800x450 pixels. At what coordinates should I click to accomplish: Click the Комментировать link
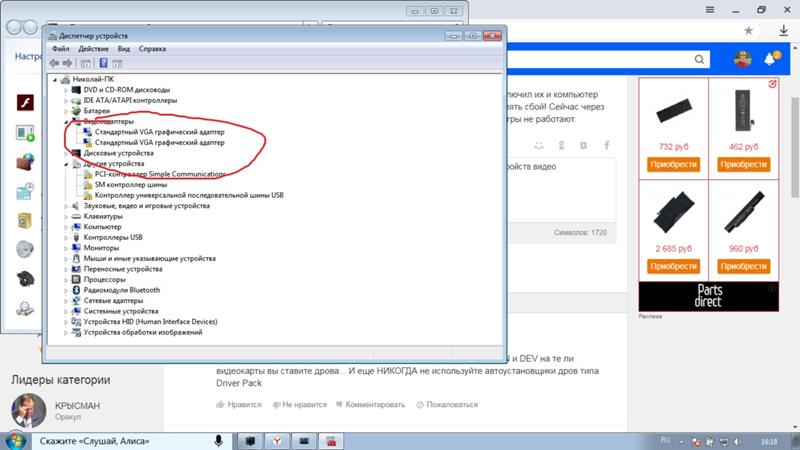coord(370,405)
